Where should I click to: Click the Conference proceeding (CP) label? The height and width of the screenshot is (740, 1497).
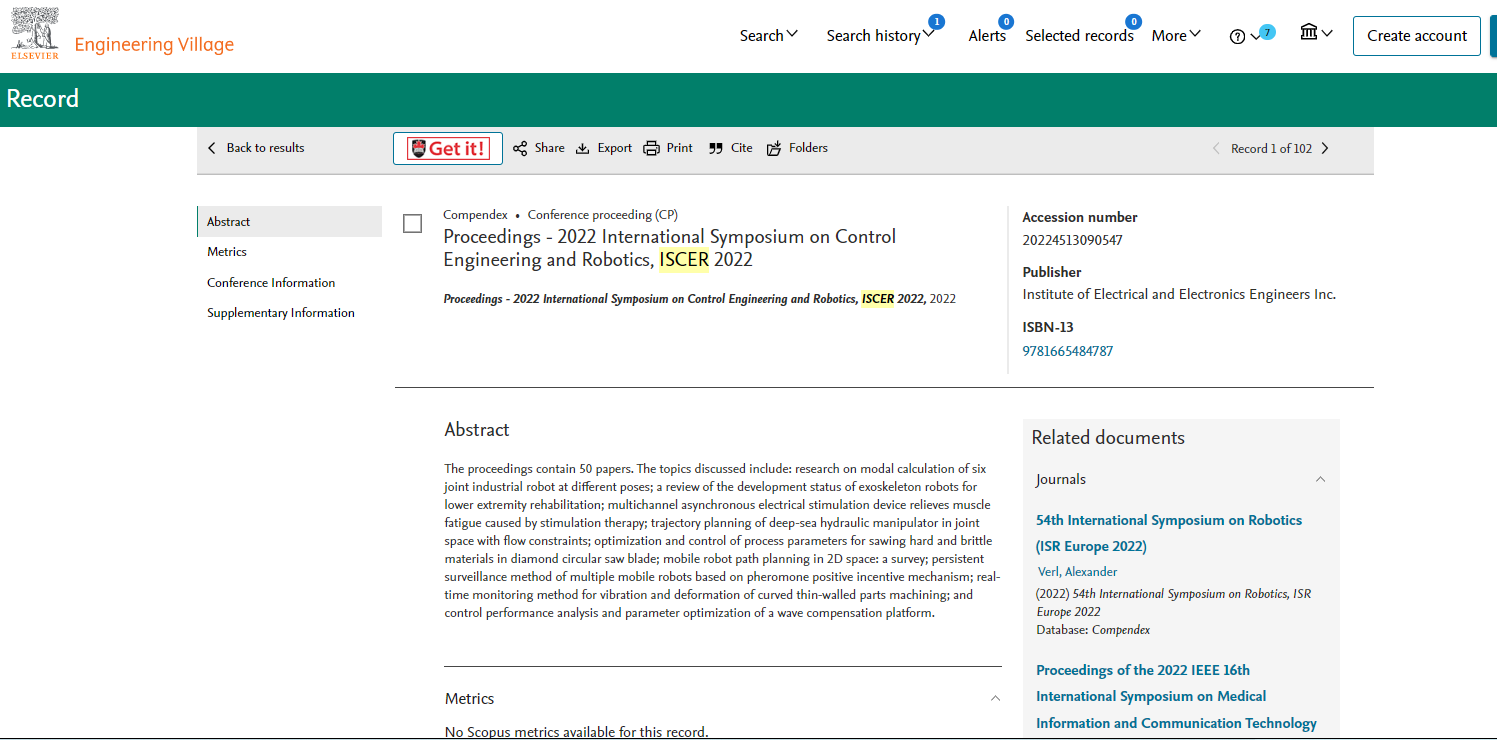tap(603, 215)
